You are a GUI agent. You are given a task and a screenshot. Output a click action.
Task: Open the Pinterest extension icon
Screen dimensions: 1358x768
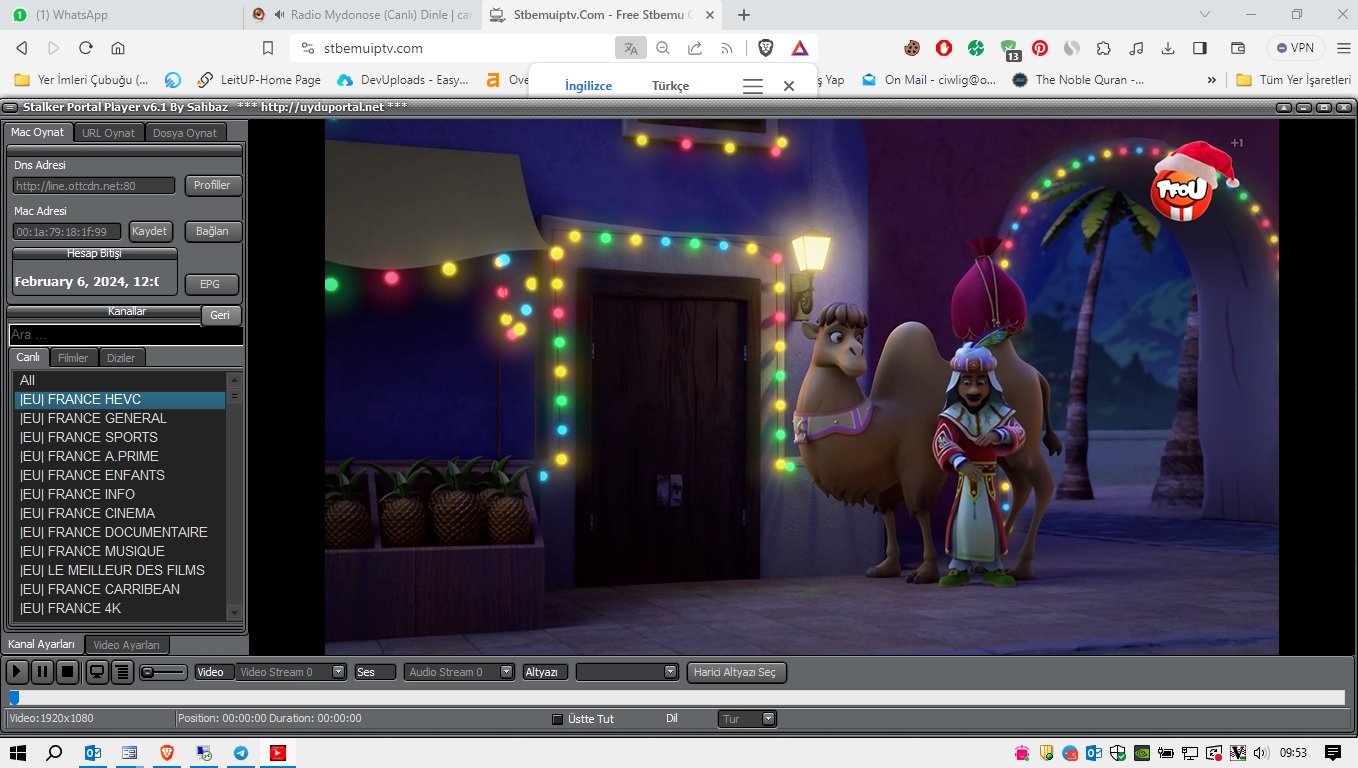(1040, 48)
